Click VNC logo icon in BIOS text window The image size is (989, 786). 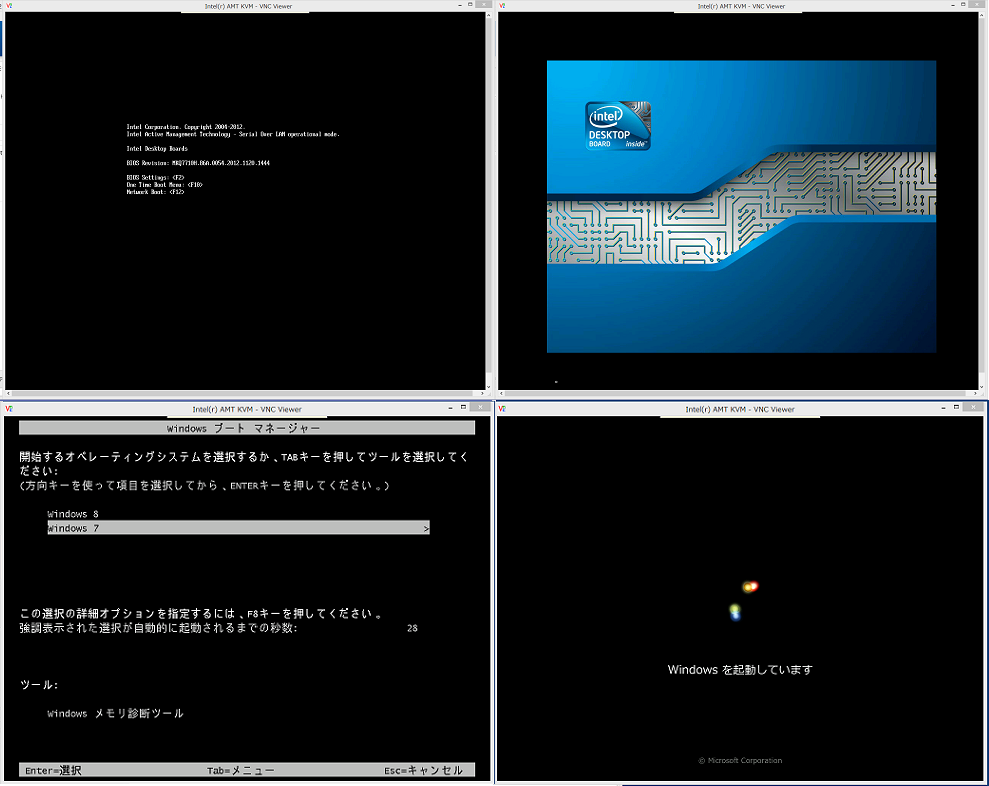9,6
